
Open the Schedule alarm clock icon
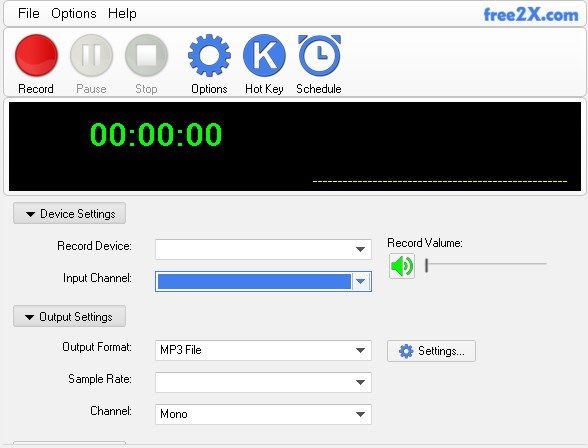(x=319, y=55)
